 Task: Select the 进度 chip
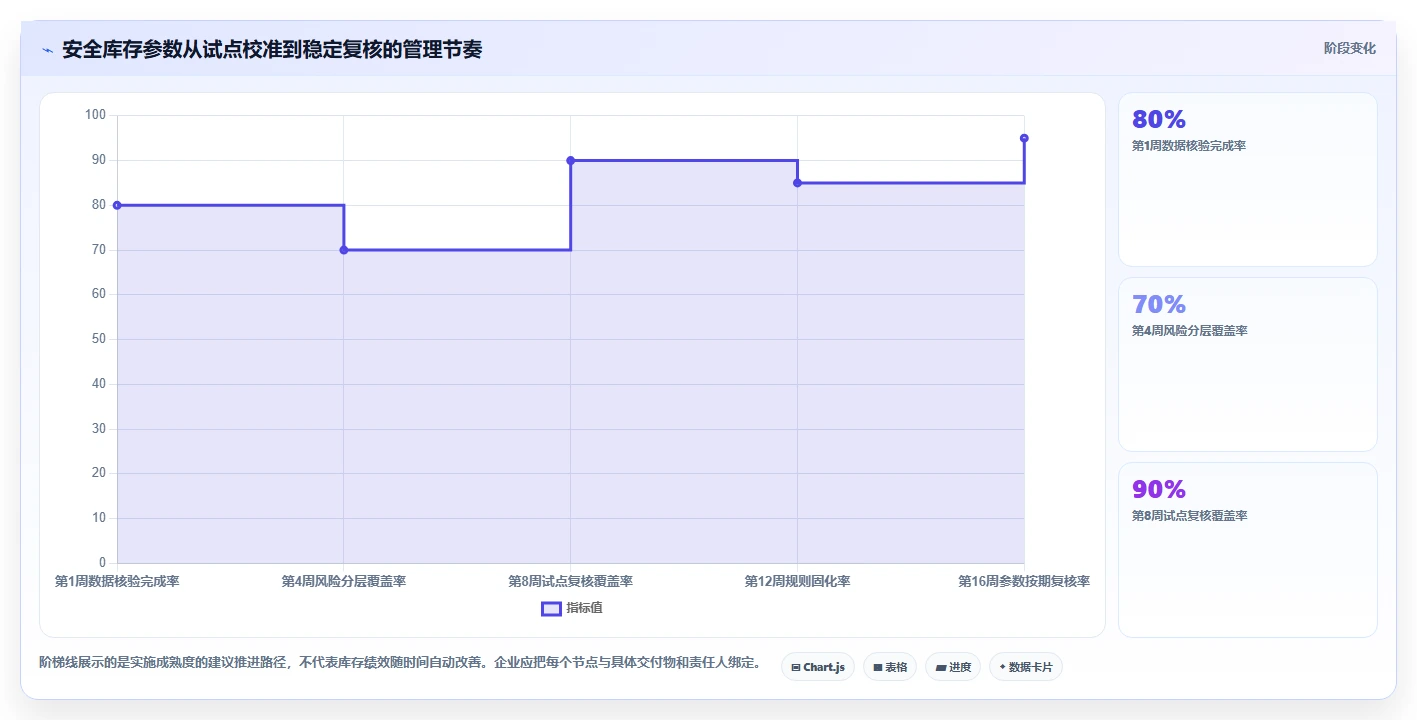pos(952,667)
